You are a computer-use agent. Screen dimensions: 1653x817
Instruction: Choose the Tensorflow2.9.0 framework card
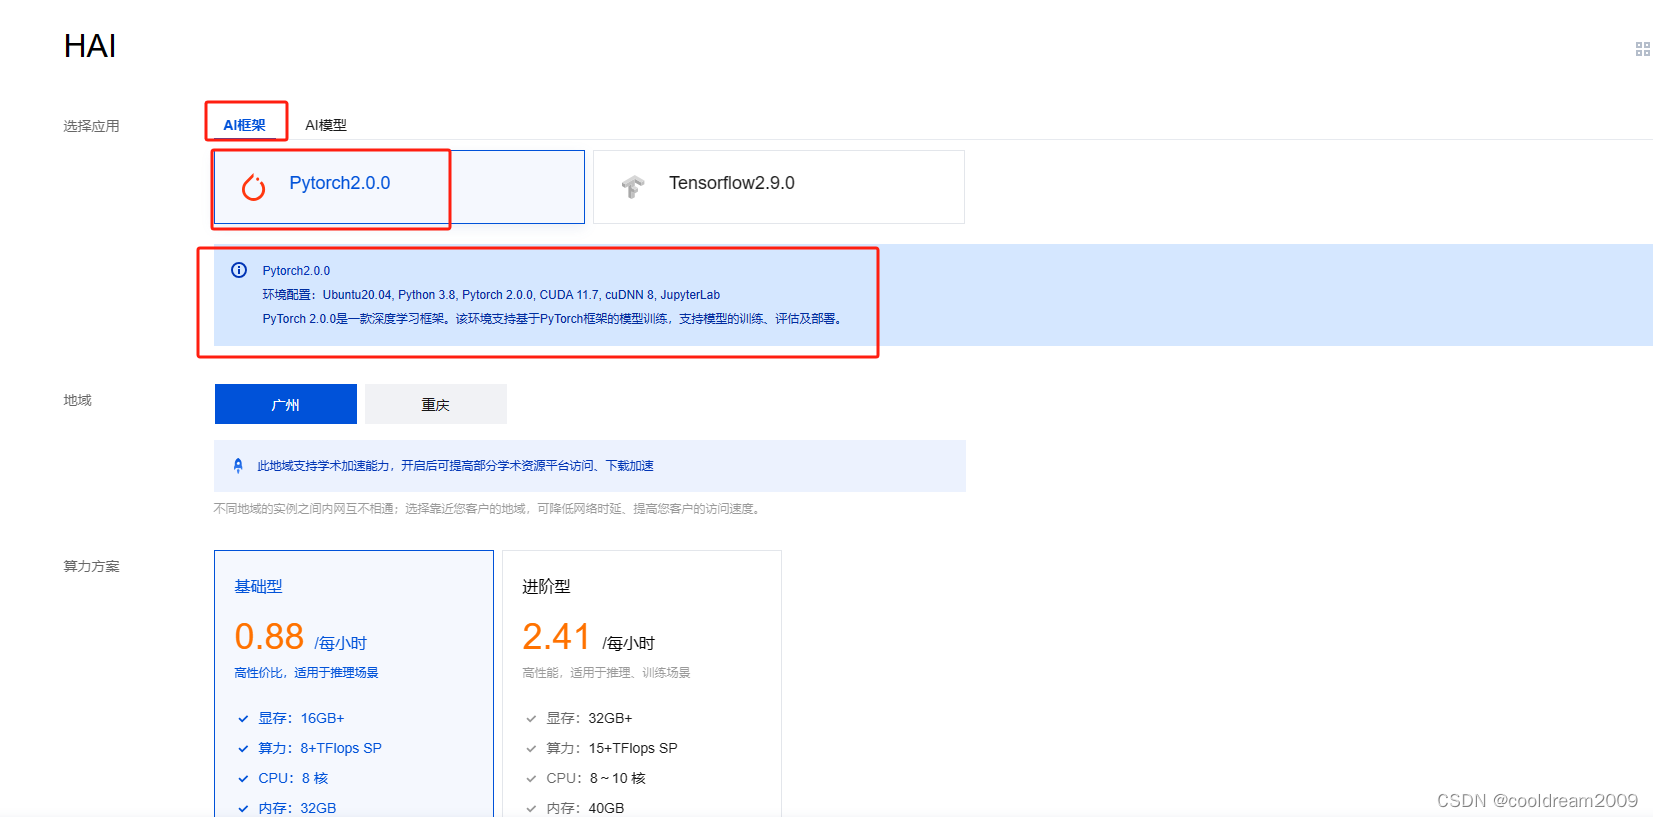click(779, 187)
